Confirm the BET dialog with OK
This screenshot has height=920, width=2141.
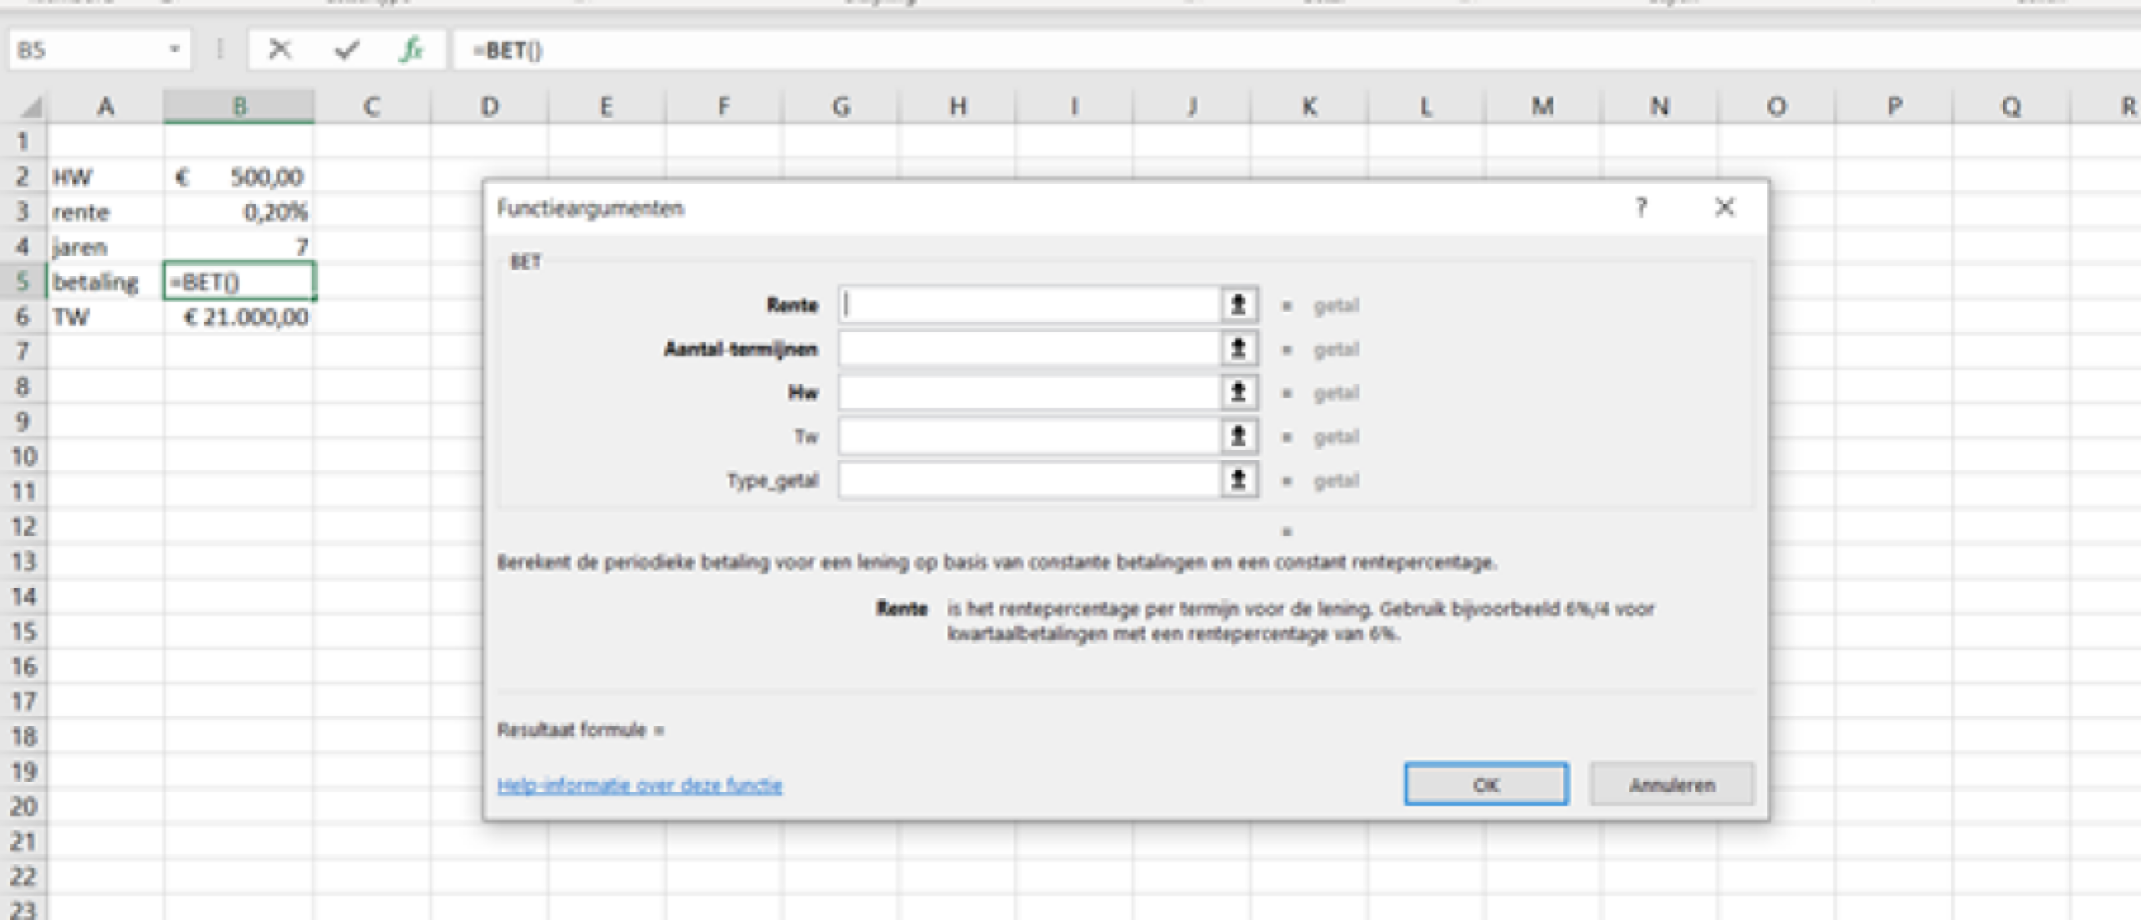pos(1484,784)
